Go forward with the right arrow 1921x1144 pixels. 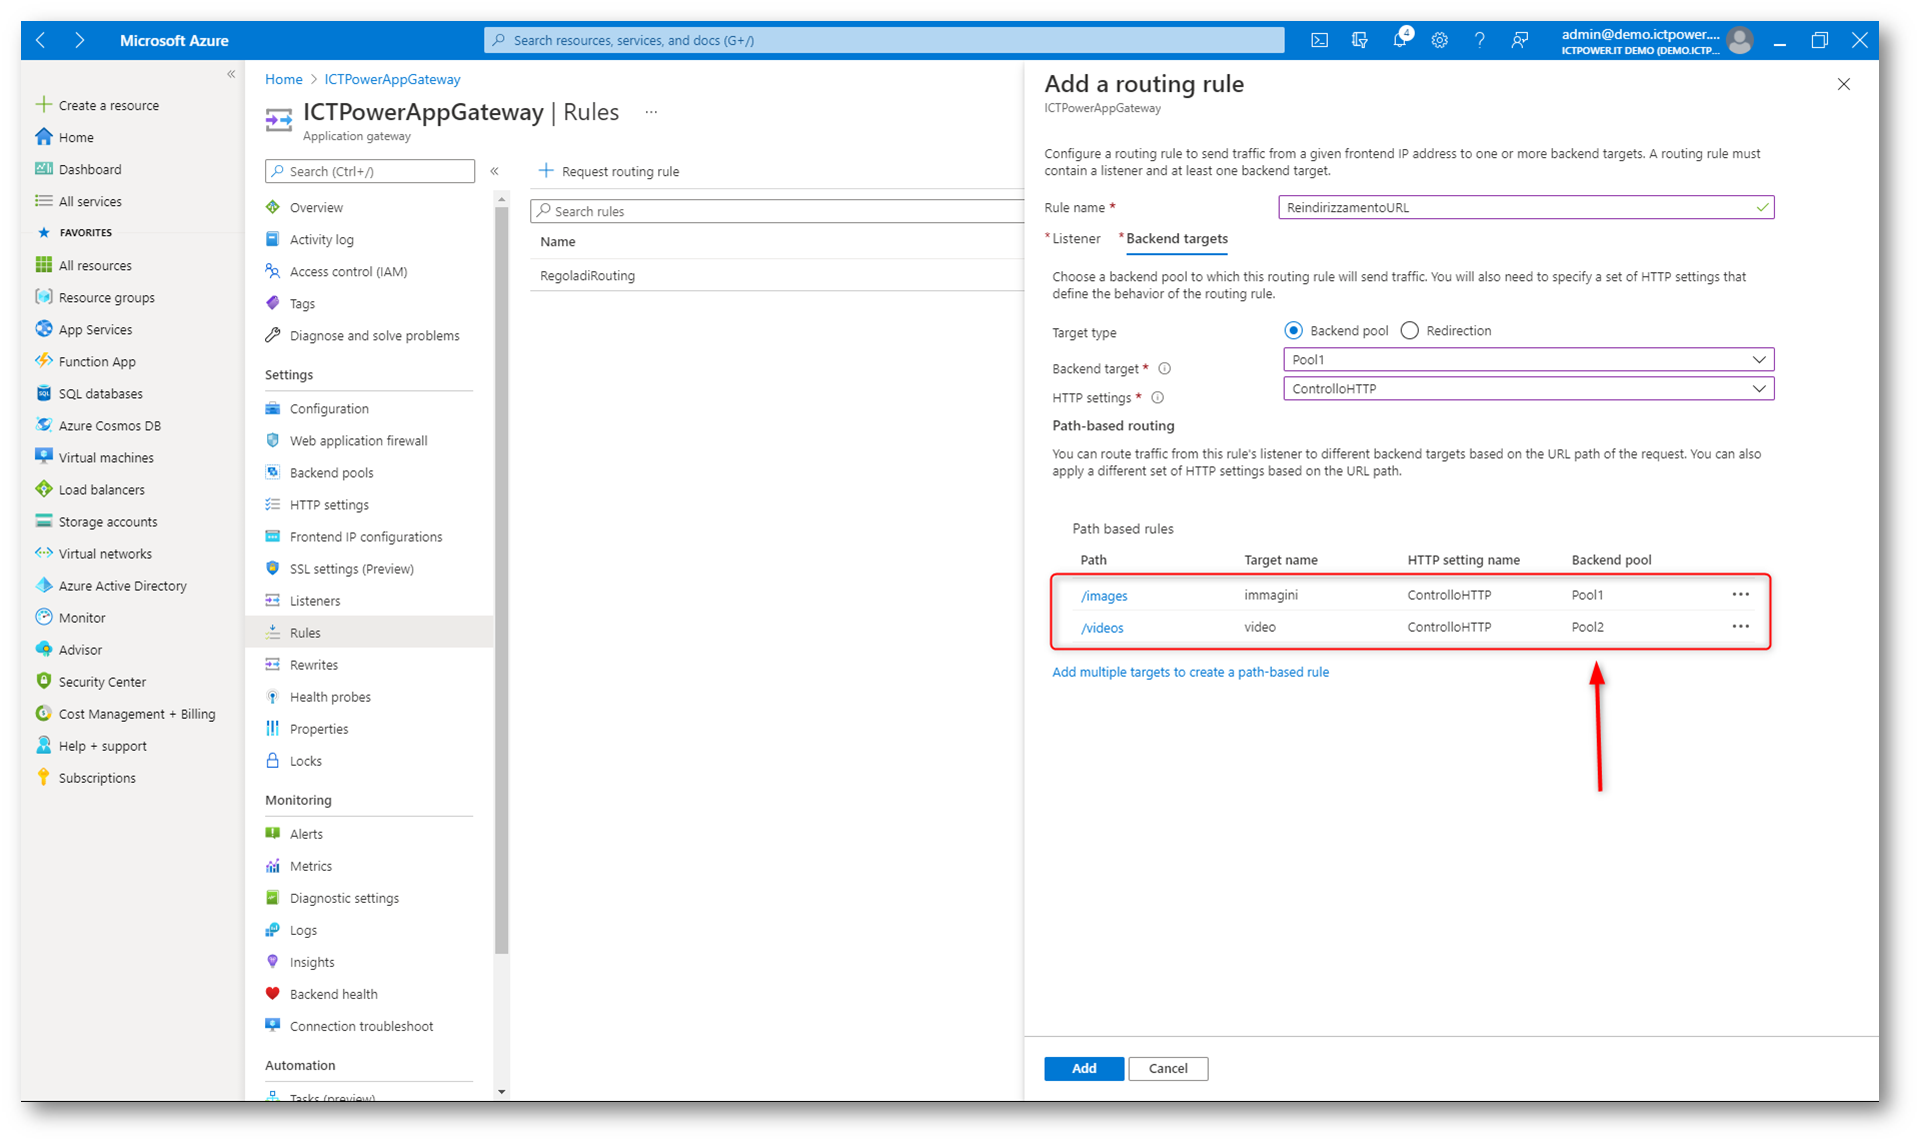tap(79, 40)
